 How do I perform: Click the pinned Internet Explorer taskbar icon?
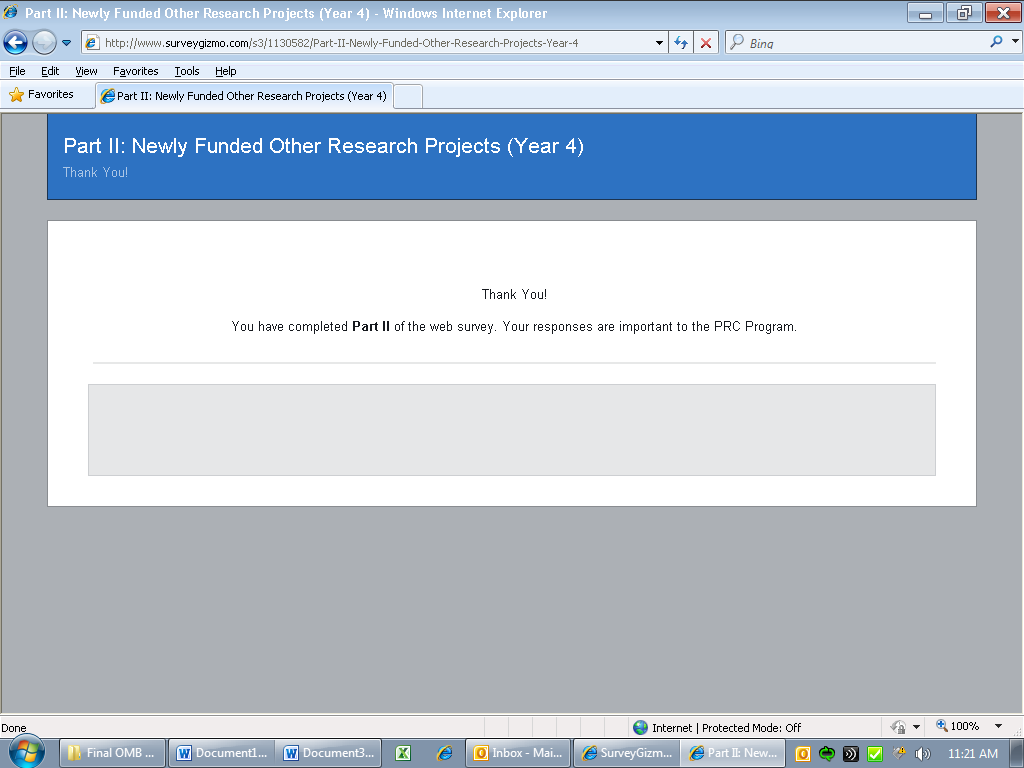click(445, 753)
